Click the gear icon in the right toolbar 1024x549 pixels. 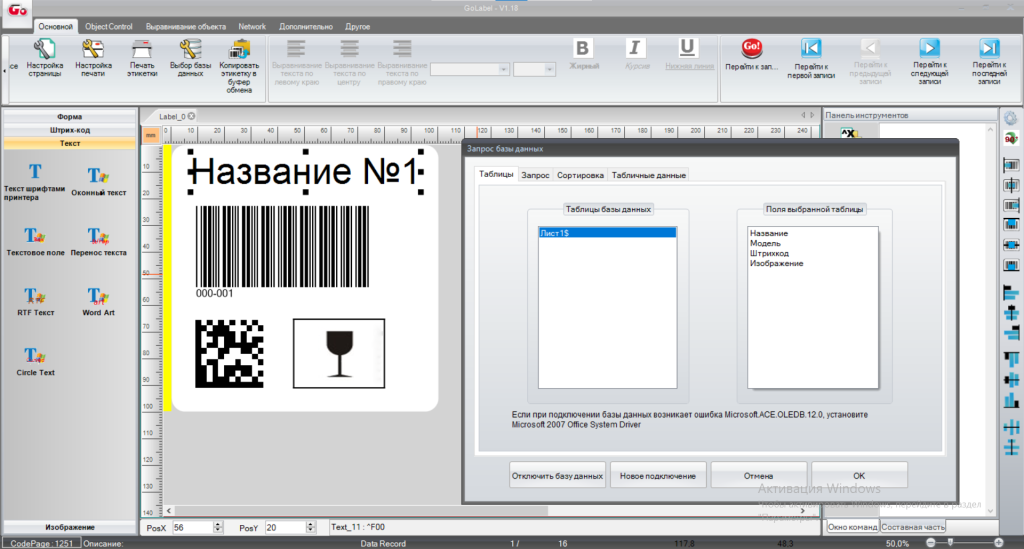[1011, 118]
